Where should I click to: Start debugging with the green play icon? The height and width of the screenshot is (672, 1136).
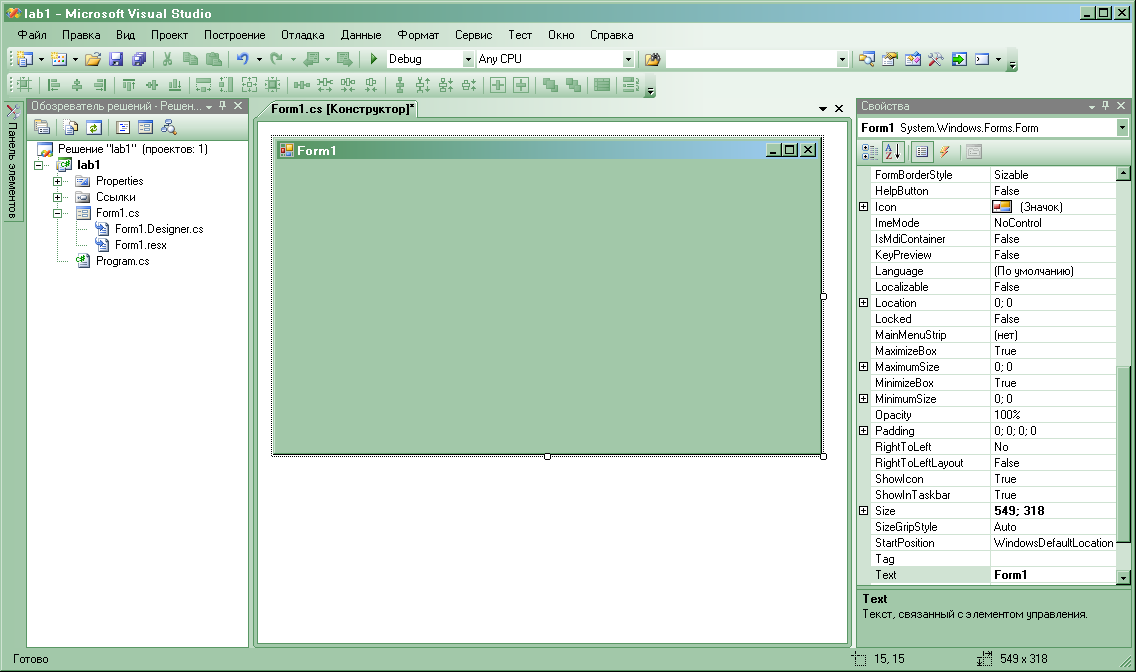click(374, 59)
